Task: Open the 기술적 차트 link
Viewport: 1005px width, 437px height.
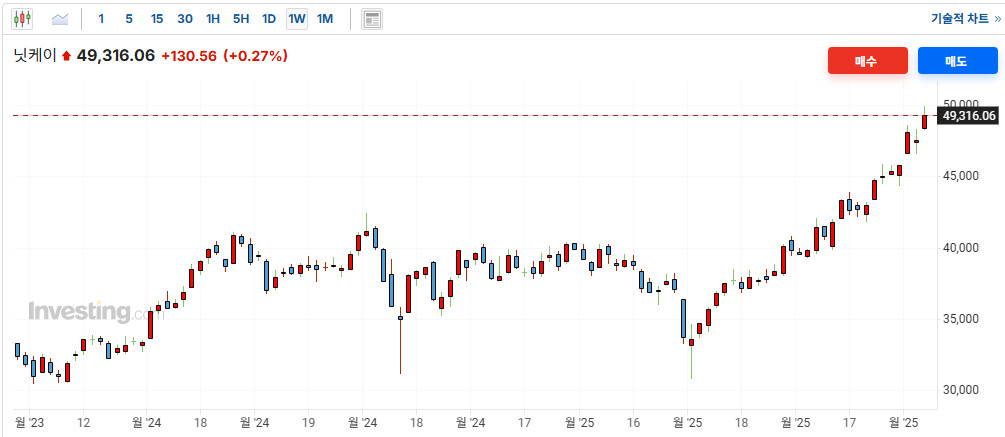Action: [x=963, y=19]
